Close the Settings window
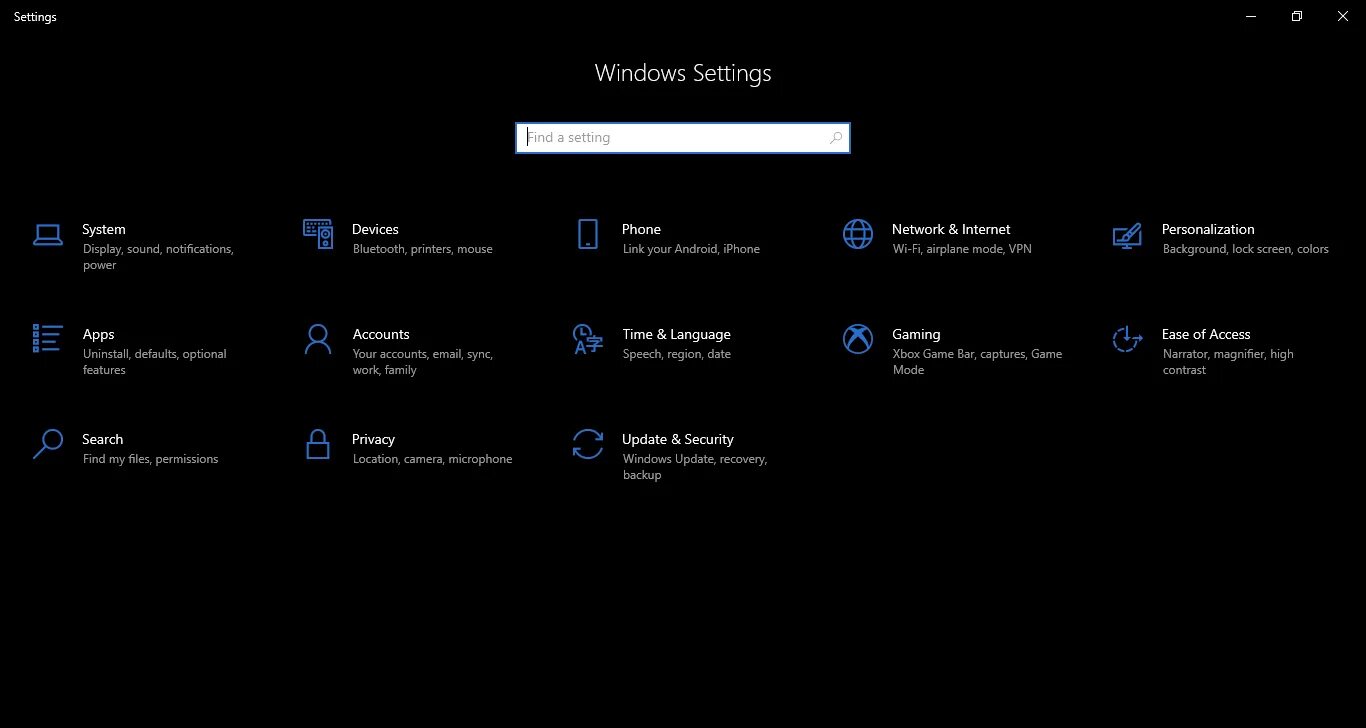This screenshot has height=728, width=1366. point(1343,16)
